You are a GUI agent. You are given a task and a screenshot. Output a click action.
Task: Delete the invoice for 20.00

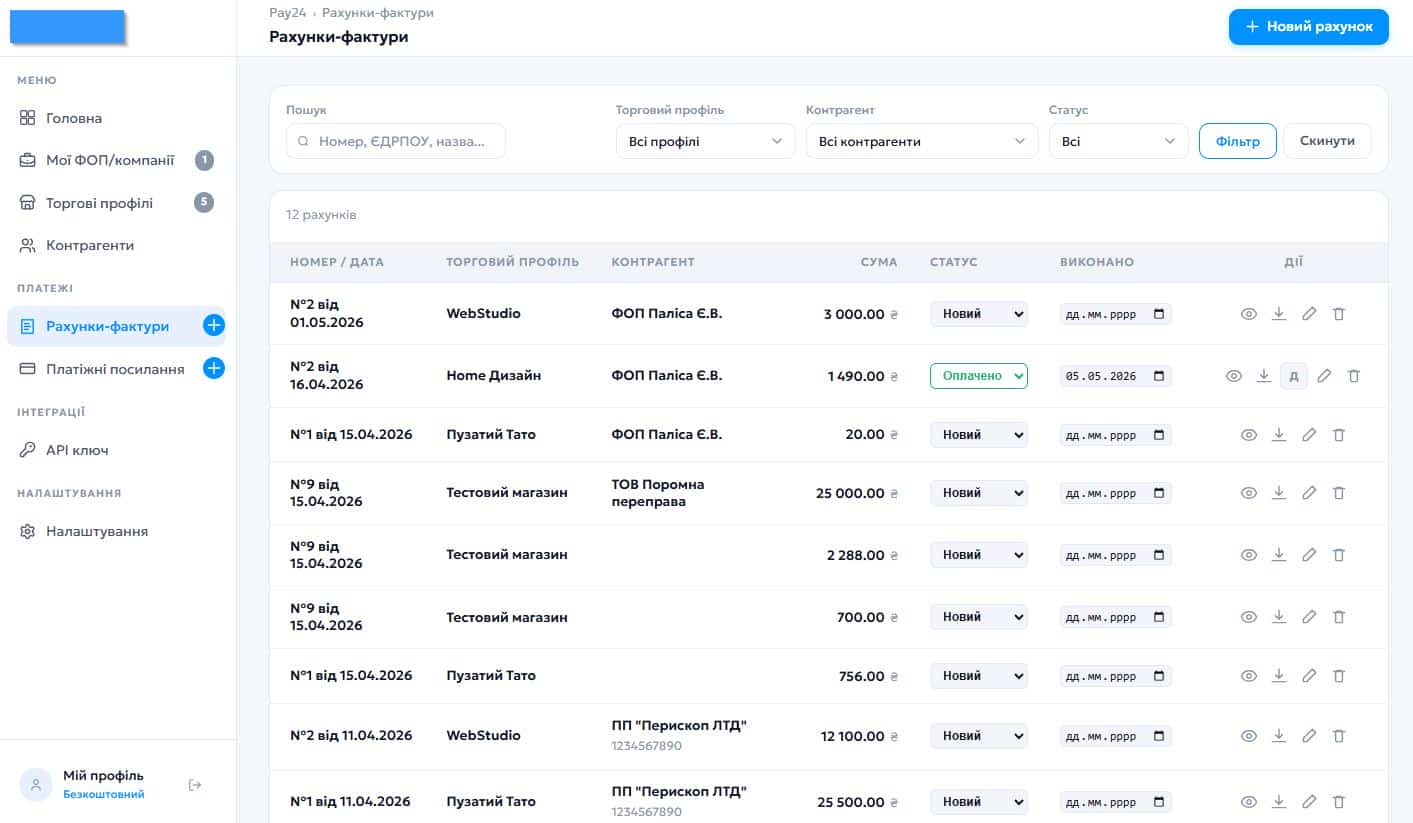tap(1339, 435)
